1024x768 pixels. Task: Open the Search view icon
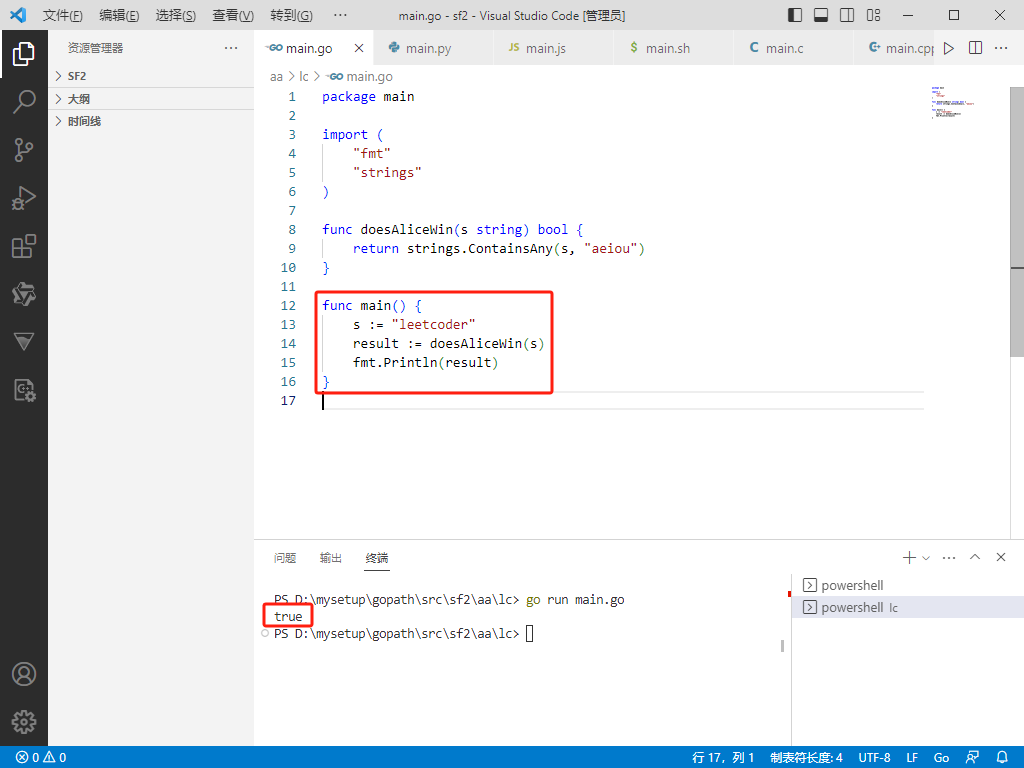coord(24,102)
